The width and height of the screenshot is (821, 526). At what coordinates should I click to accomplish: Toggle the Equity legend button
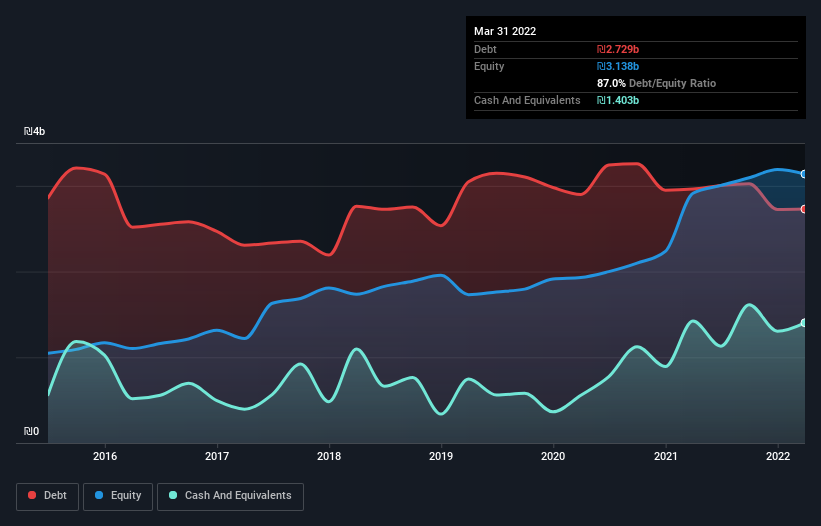click(118, 496)
